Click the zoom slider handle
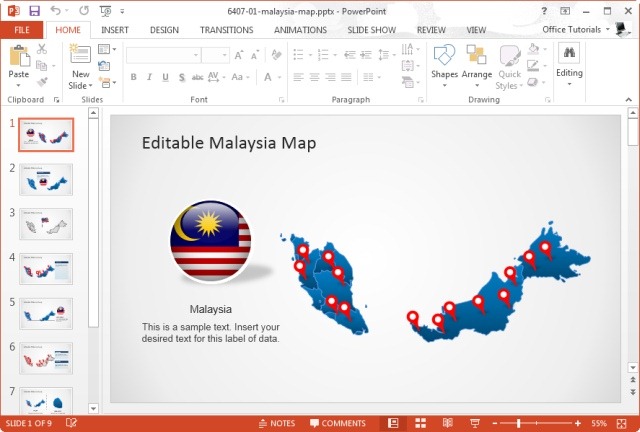640x432 pixels. [518, 423]
